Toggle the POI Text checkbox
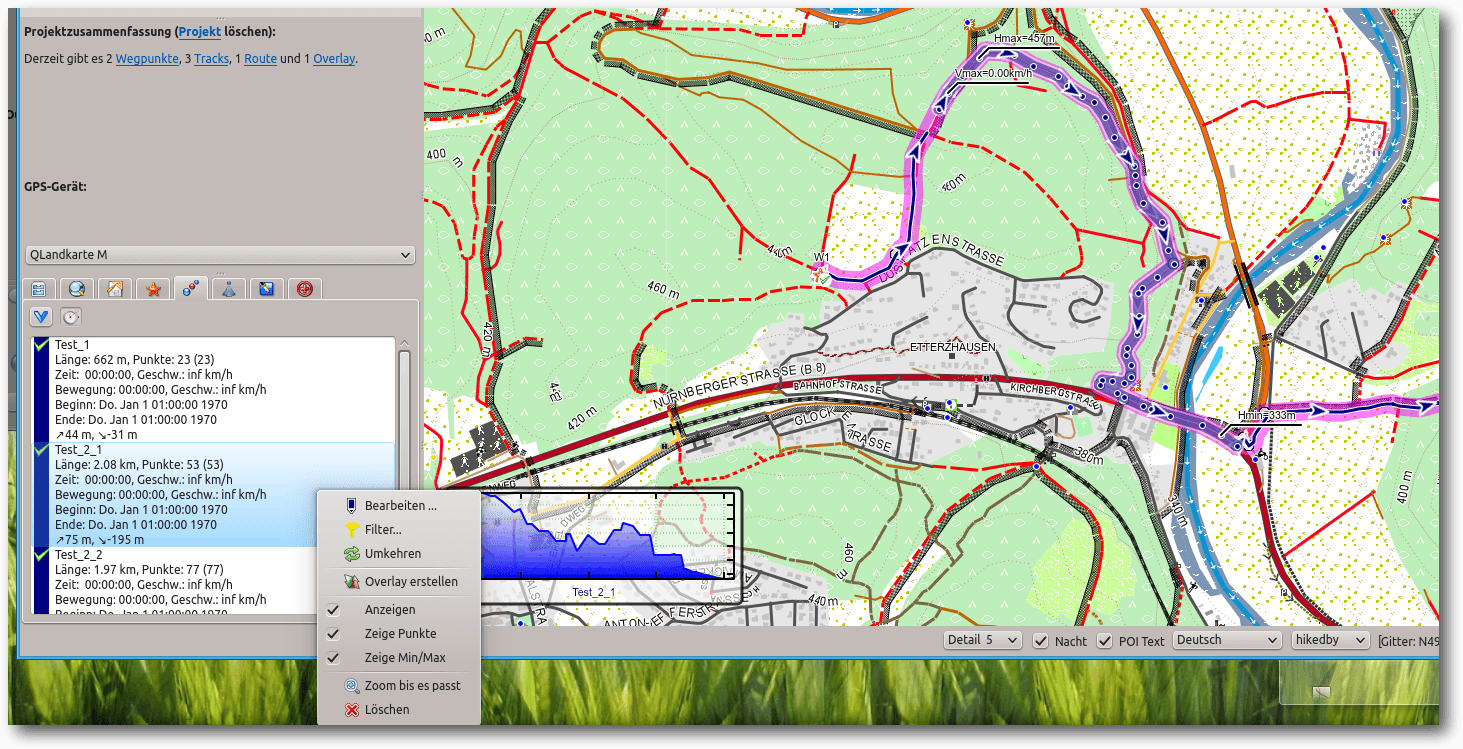1463x749 pixels. point(1105,641)
